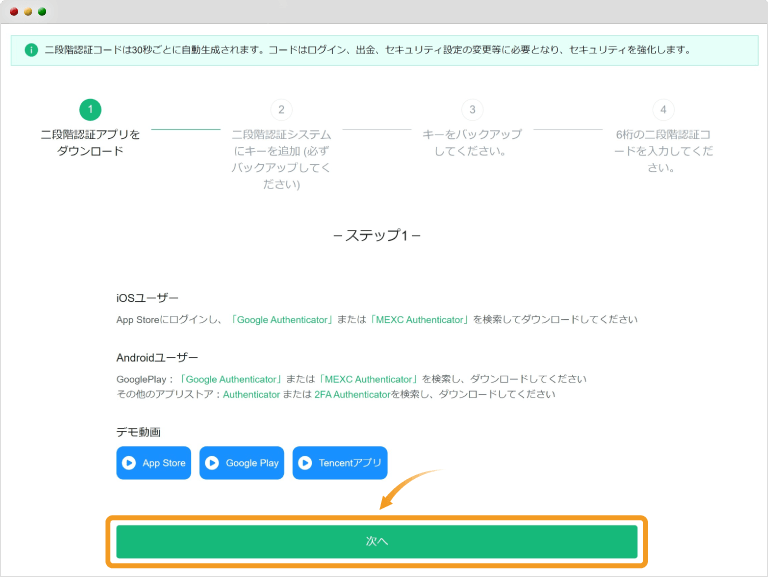Click the ステップ1 heading
This screenshot has width=768, height=577.
(x=377, y=236)
